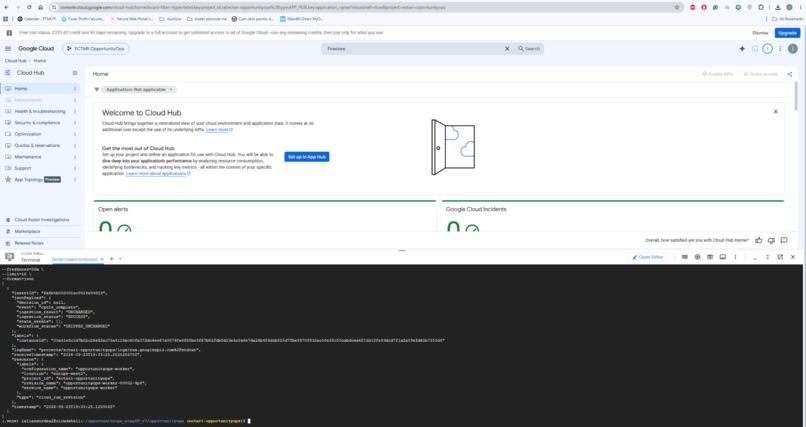This screenshot has width=806, height=427.
Task: Open the more options dots beside Home sidebar item
Action: point(75,88)
